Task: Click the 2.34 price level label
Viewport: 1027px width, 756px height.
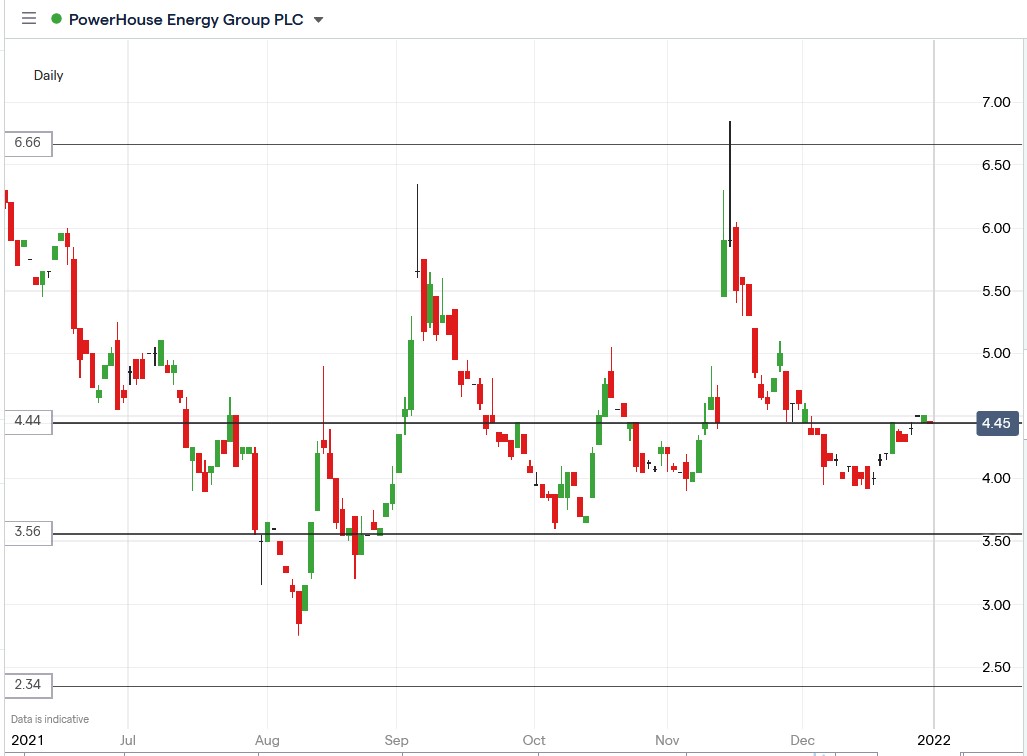Action: [x=27, y=685]
